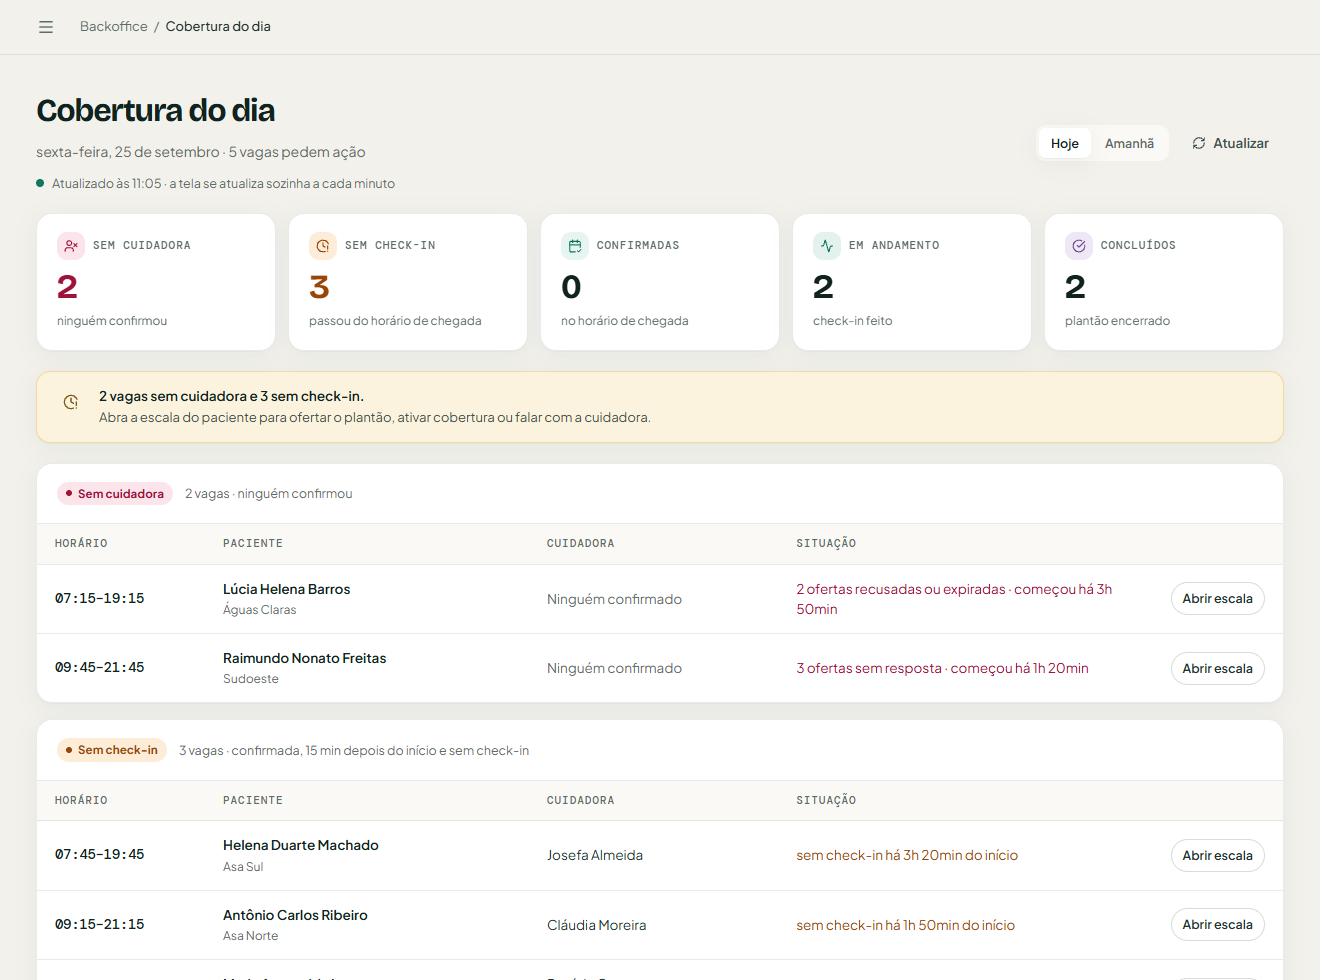1320x980 pixels.
Task: Click the refresh icon beside Atualizar
Action: coord(1199,143)
